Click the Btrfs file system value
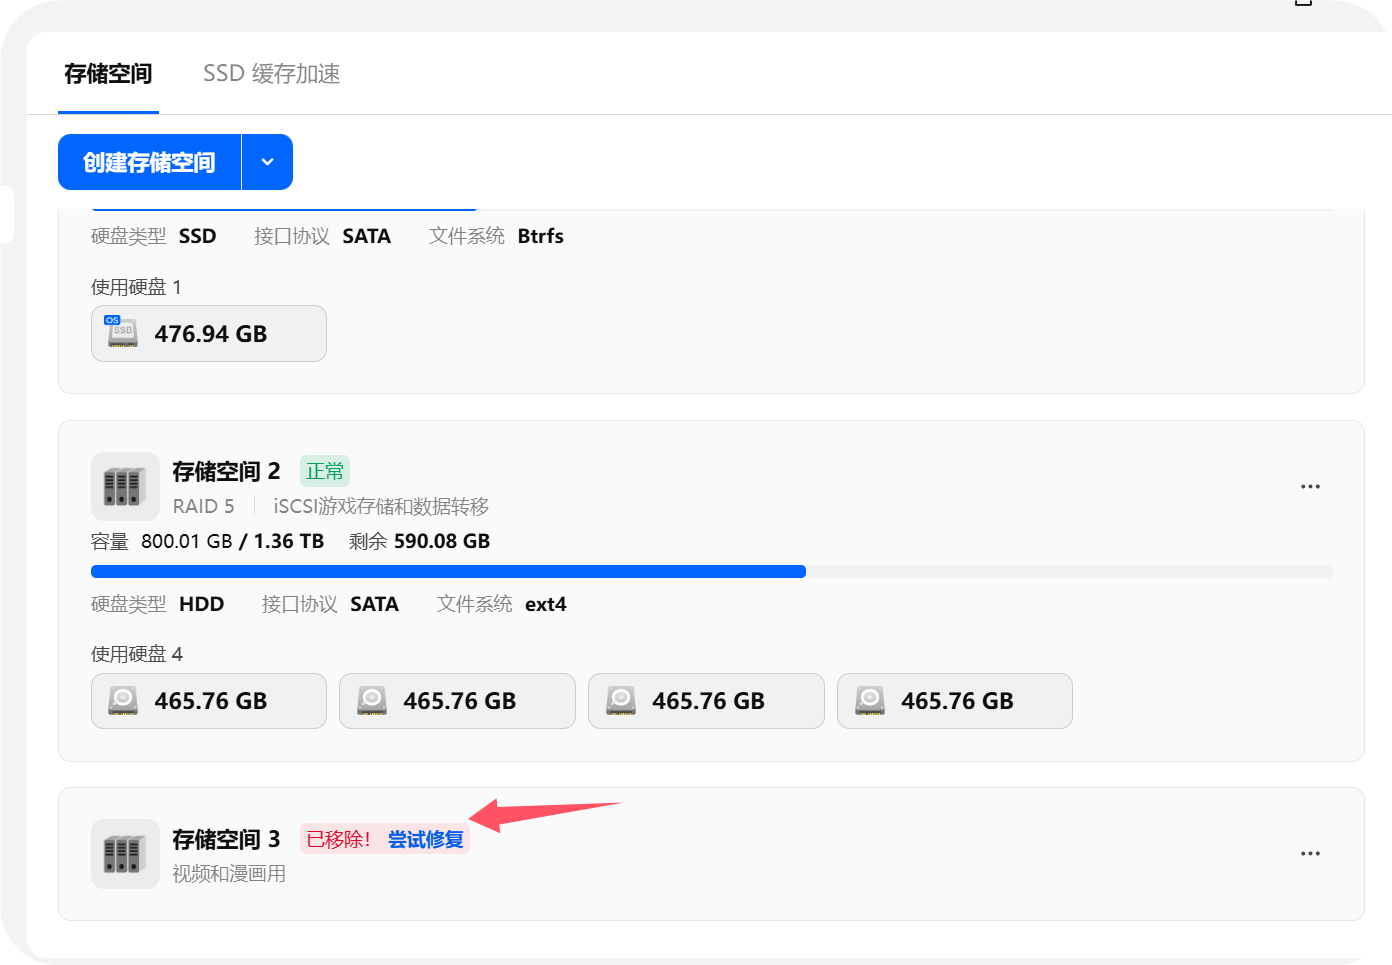 [541, 236]
